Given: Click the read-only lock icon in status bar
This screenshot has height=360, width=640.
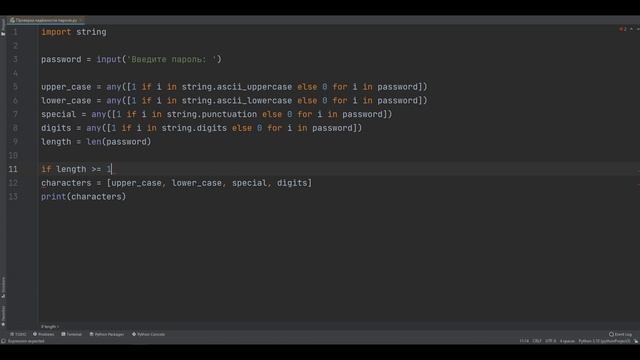Looking at the screenshot, I should (636, 341).
